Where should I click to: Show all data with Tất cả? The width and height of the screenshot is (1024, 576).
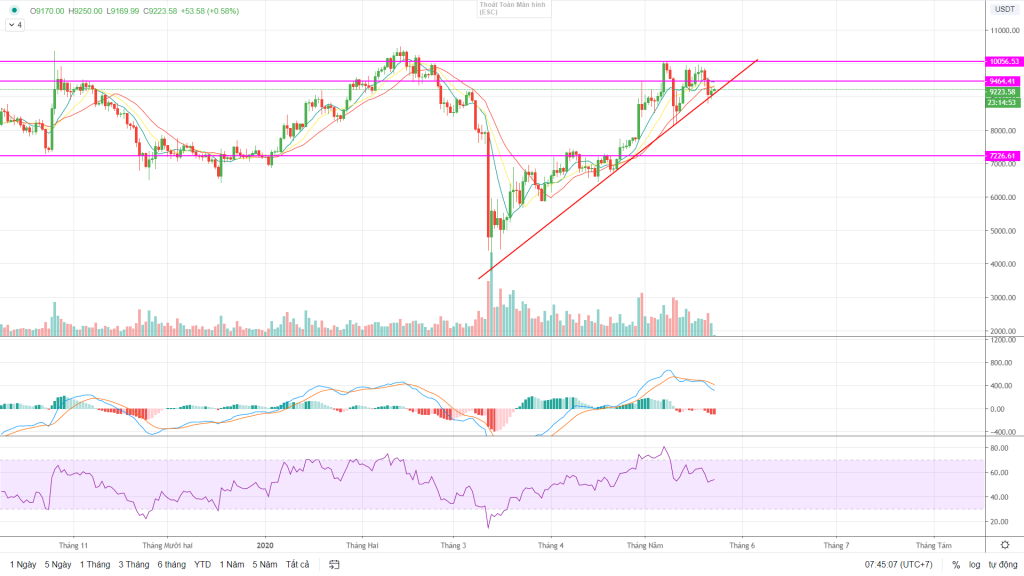[297, 565]
